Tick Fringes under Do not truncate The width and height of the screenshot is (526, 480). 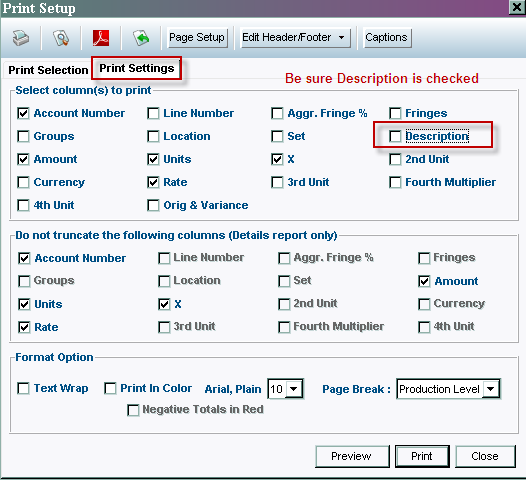(x=424, y=258)
